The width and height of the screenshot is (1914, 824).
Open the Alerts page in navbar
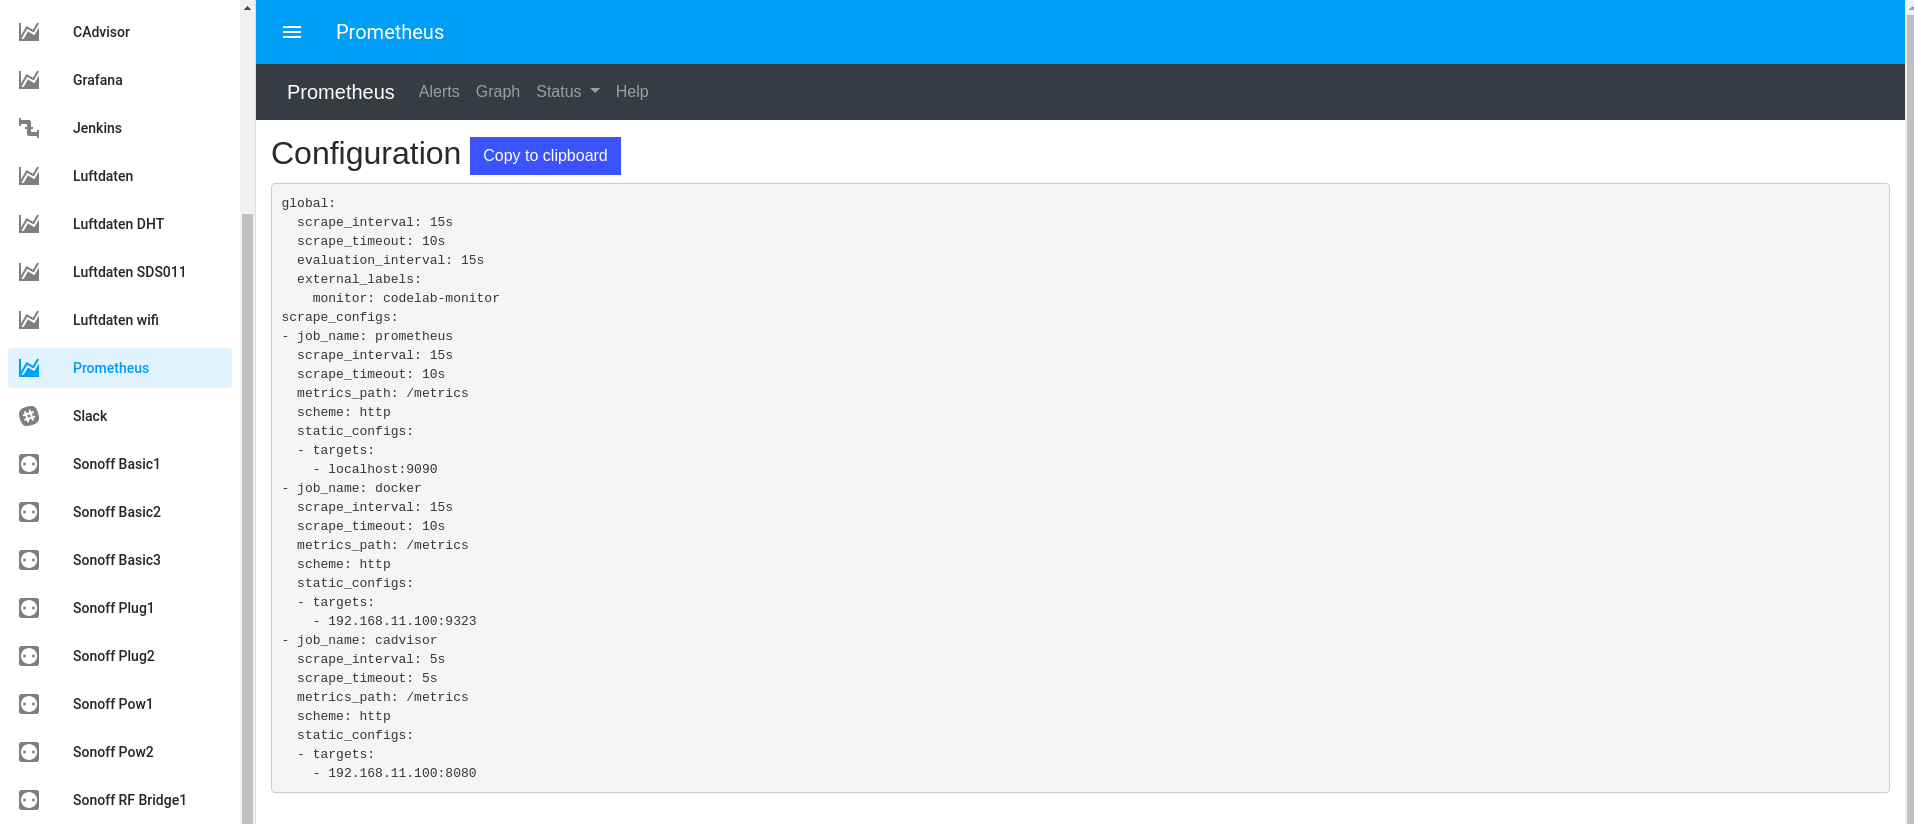(x=439, y=92)
